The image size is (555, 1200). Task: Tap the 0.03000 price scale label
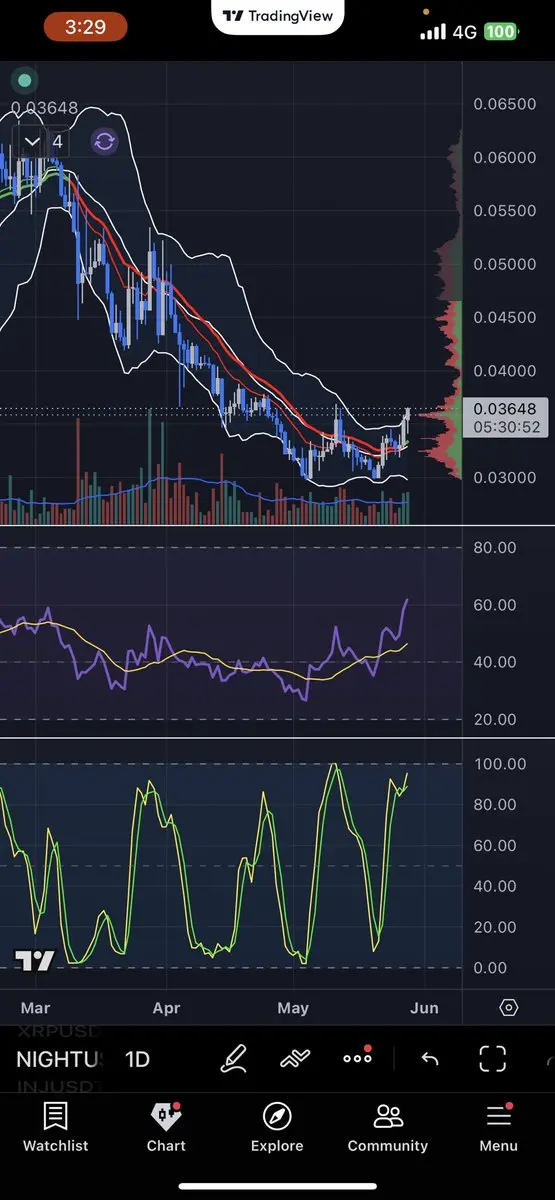(504, 477)
